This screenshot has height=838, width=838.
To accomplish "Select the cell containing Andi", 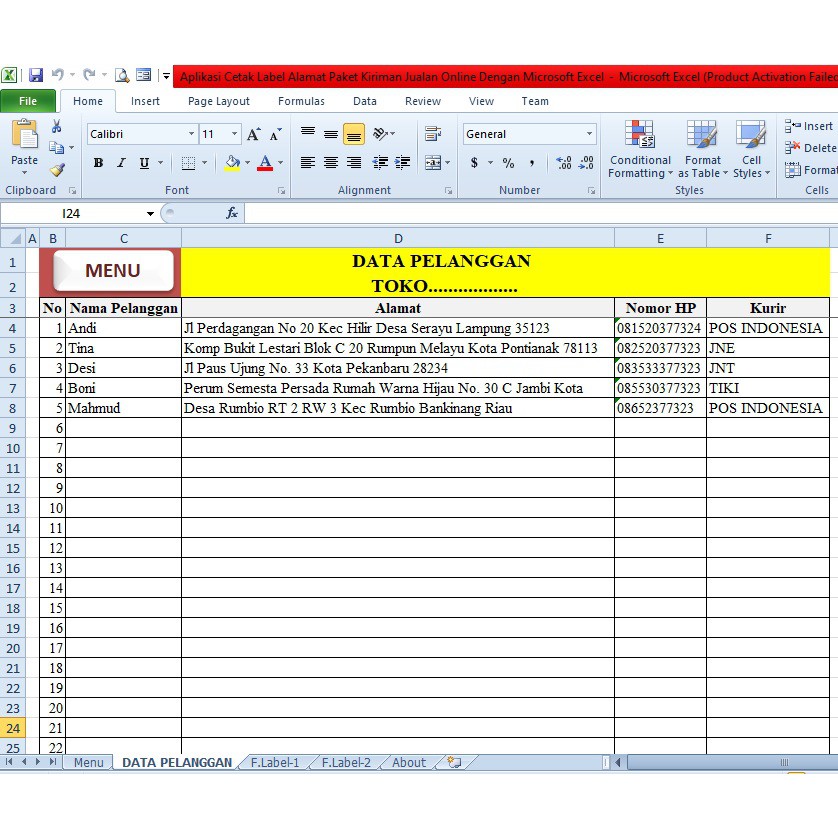I will (122, 328).
